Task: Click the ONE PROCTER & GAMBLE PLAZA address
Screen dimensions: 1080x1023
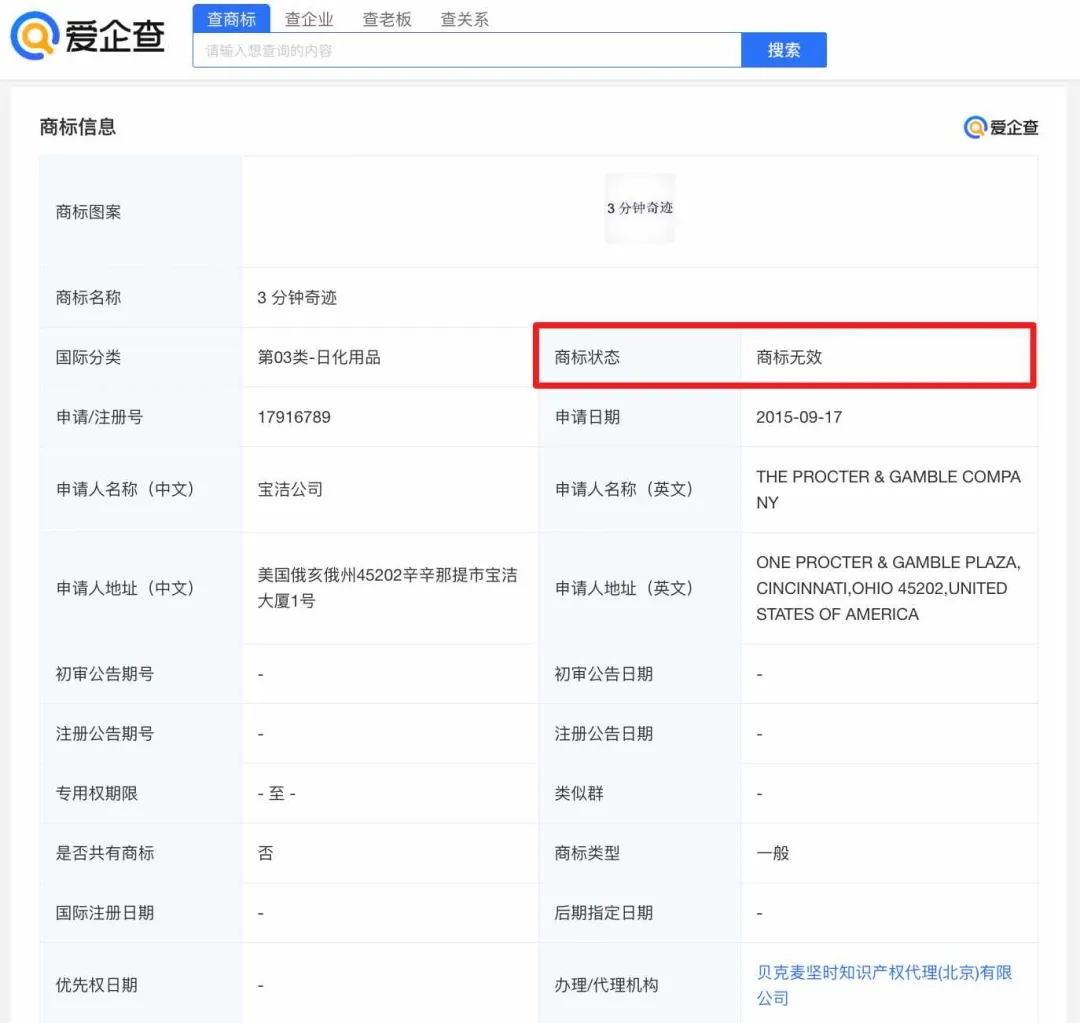Action: (x=888, y=588)
